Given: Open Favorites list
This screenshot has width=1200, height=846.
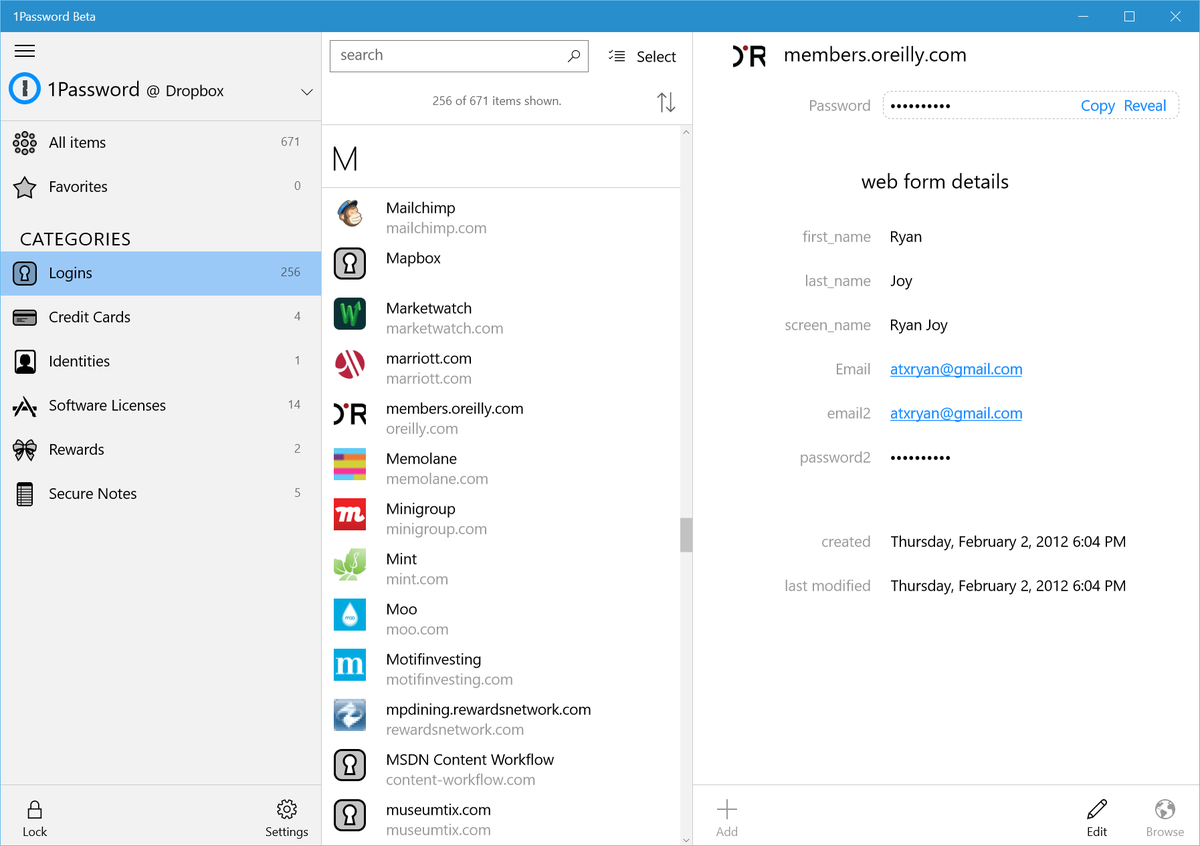Looking at the screenshot, I should tap(160, 187).
